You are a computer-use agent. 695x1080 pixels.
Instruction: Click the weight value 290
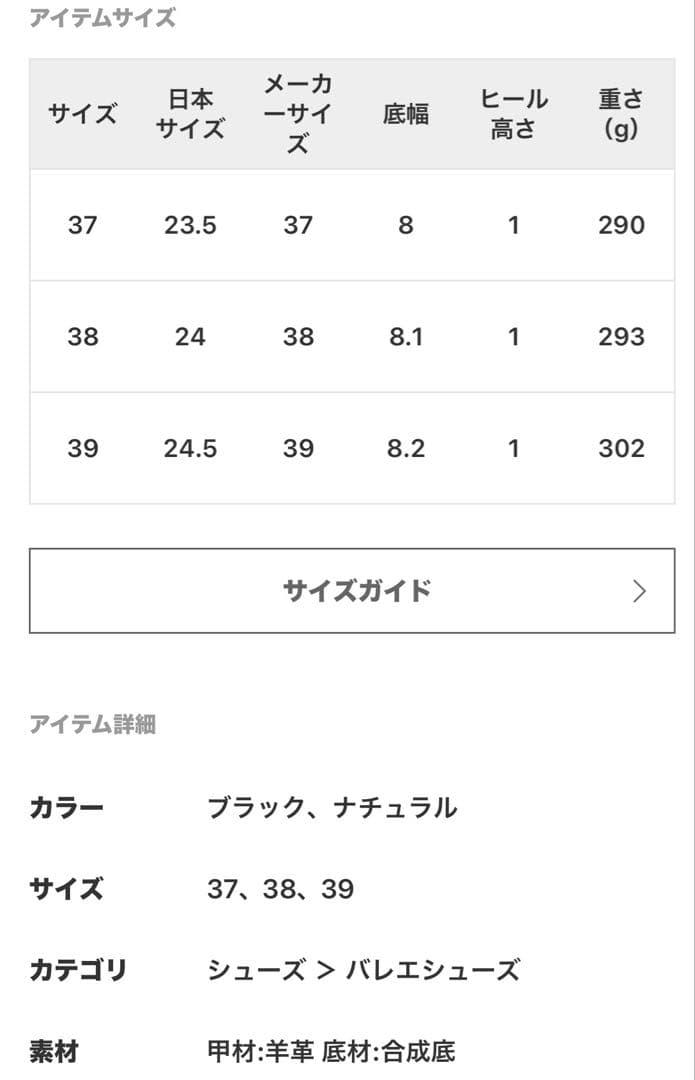(x=620, y=225)
